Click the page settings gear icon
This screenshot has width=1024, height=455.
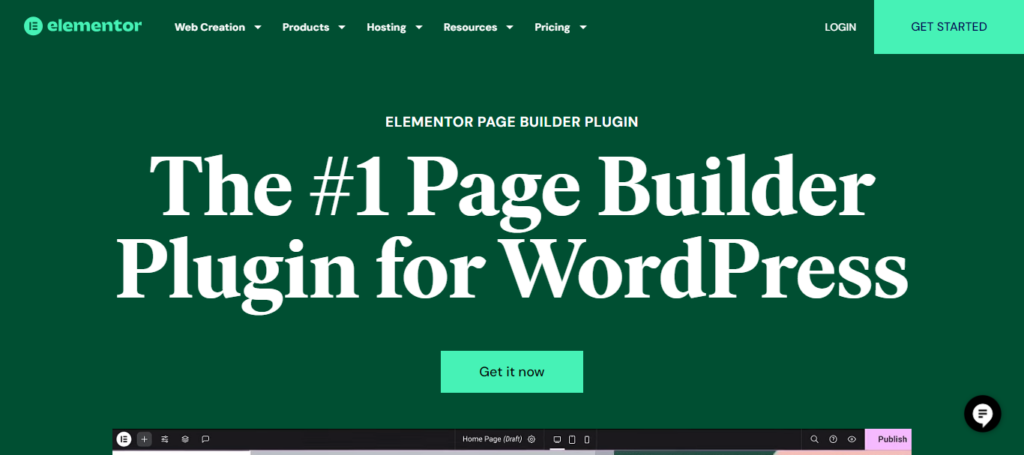532,439
